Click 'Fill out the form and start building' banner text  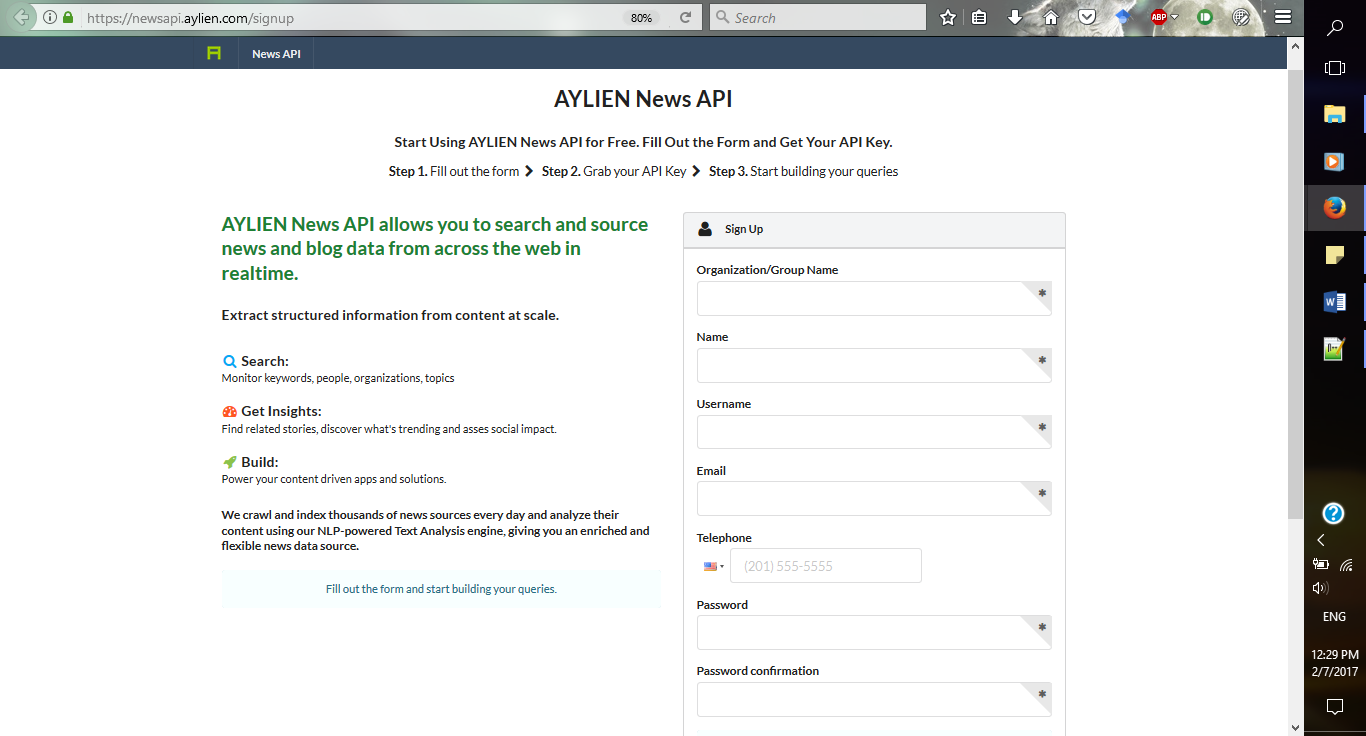[x=441, y=589]
